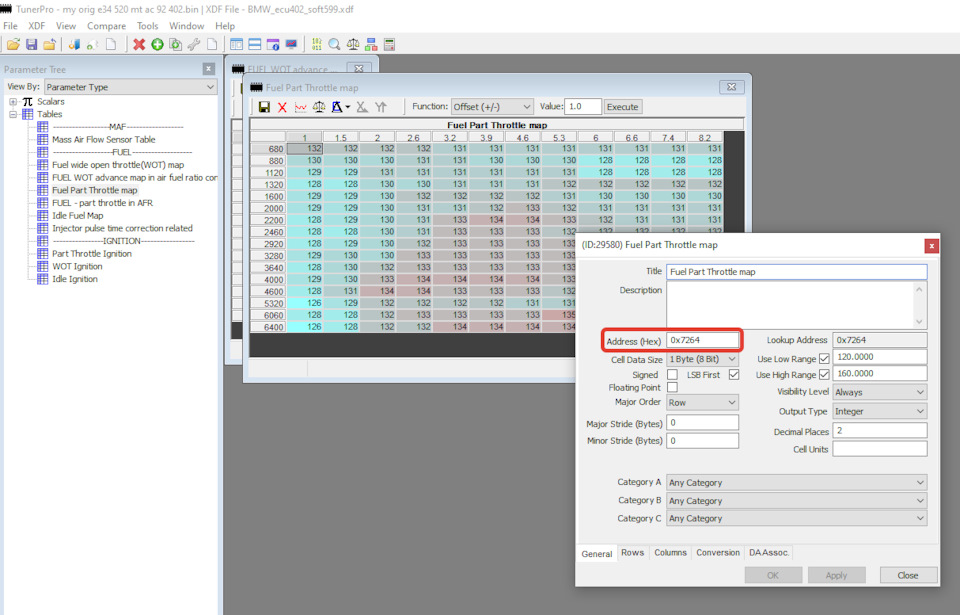Image resolution: width=960 pixels, height=615 pixels.
Task: Click the Decimal Places input field
Action: (x=880, y=431)
